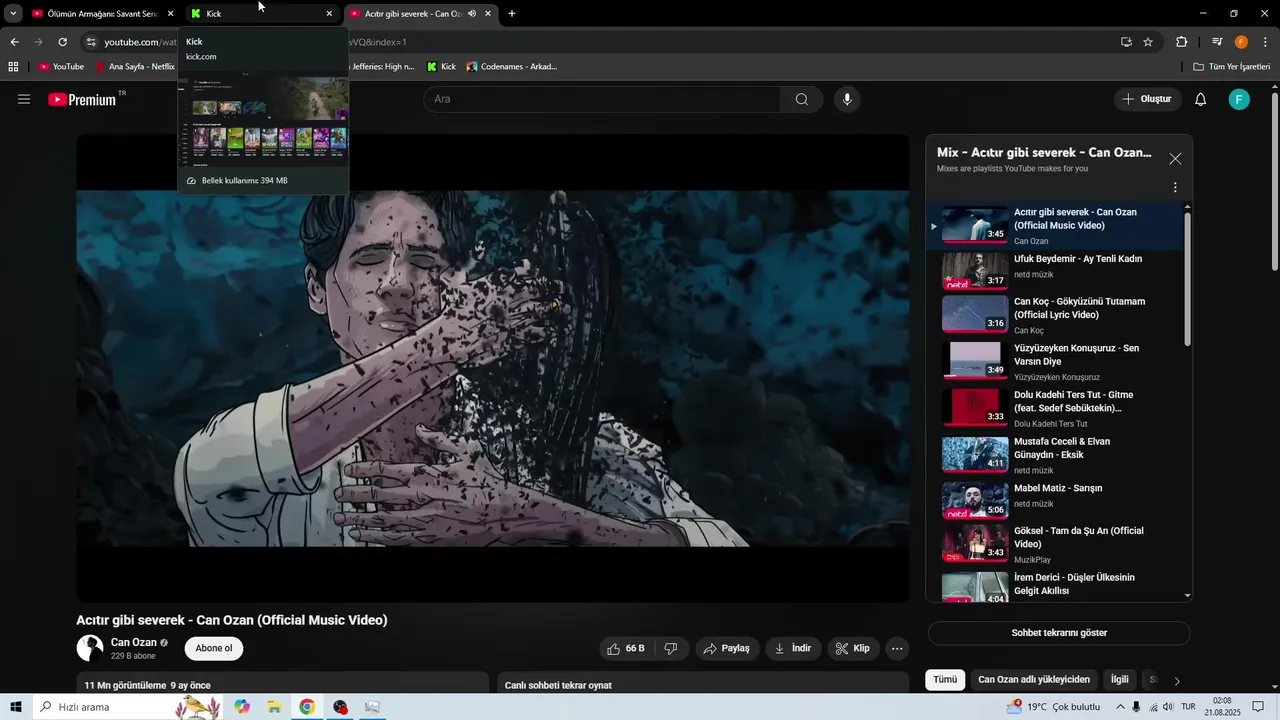Open the YouTube notifications bell
This screenshot has height=720, width=1280.
pyautogui.click(x=1201, y=99)
